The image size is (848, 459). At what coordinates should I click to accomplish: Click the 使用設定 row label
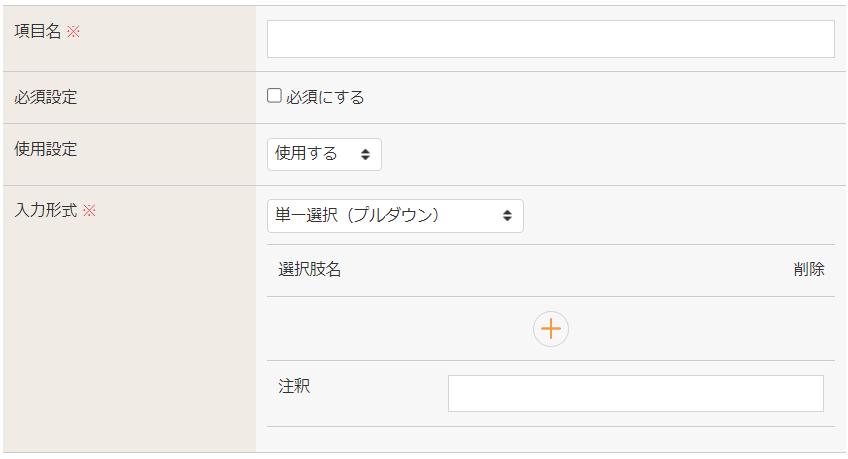pos(46,150)
